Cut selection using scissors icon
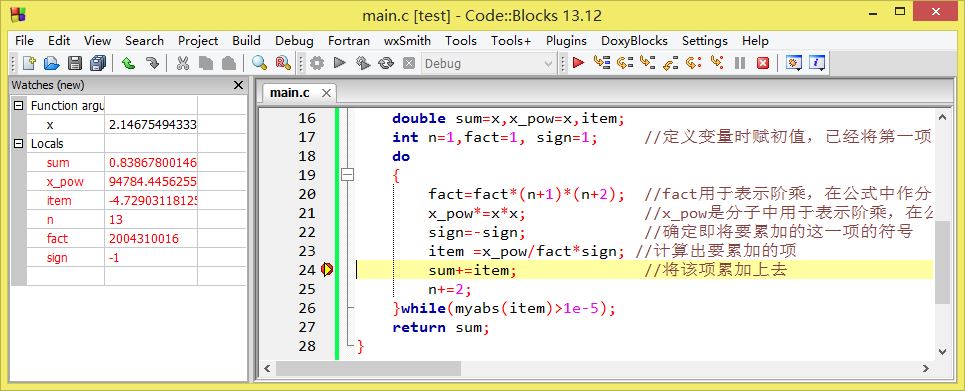The width and height of the screenshot is (965, 391). pyautogui.click(x=183, y=63)
